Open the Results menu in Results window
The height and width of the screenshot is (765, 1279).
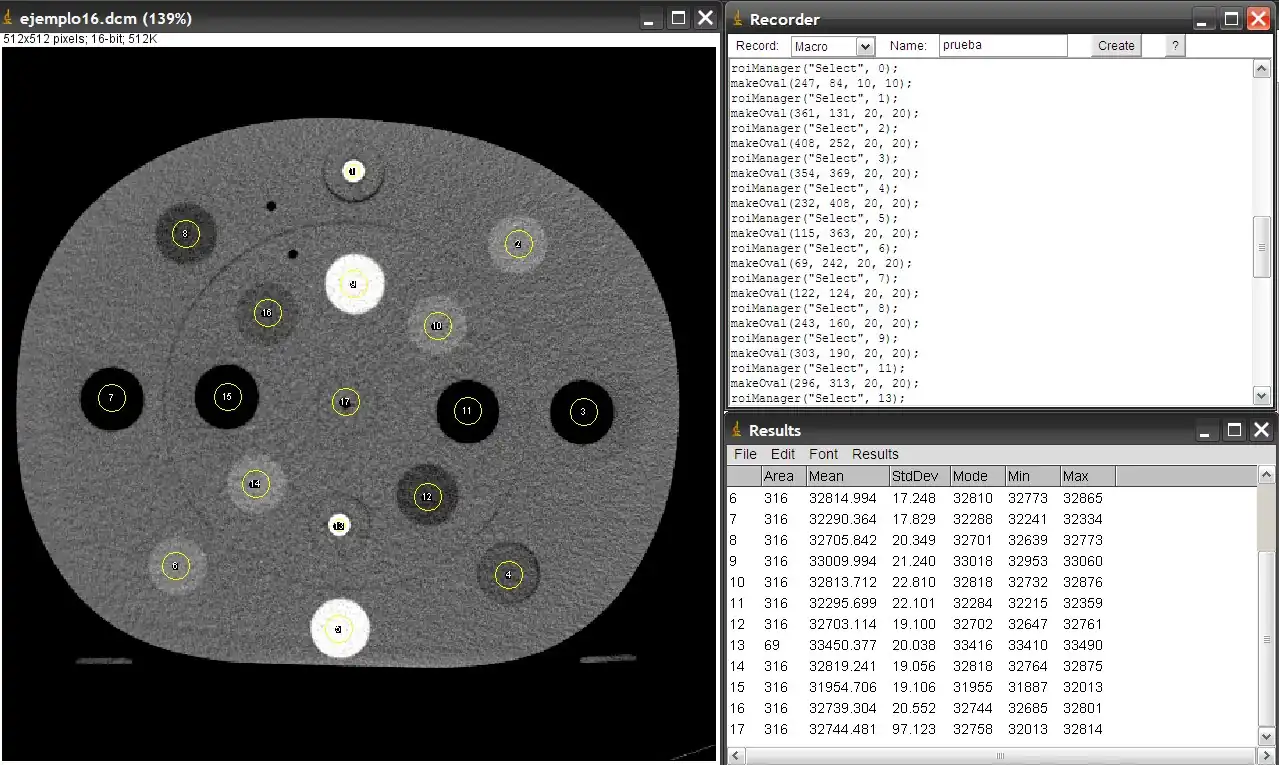[875, 454]
